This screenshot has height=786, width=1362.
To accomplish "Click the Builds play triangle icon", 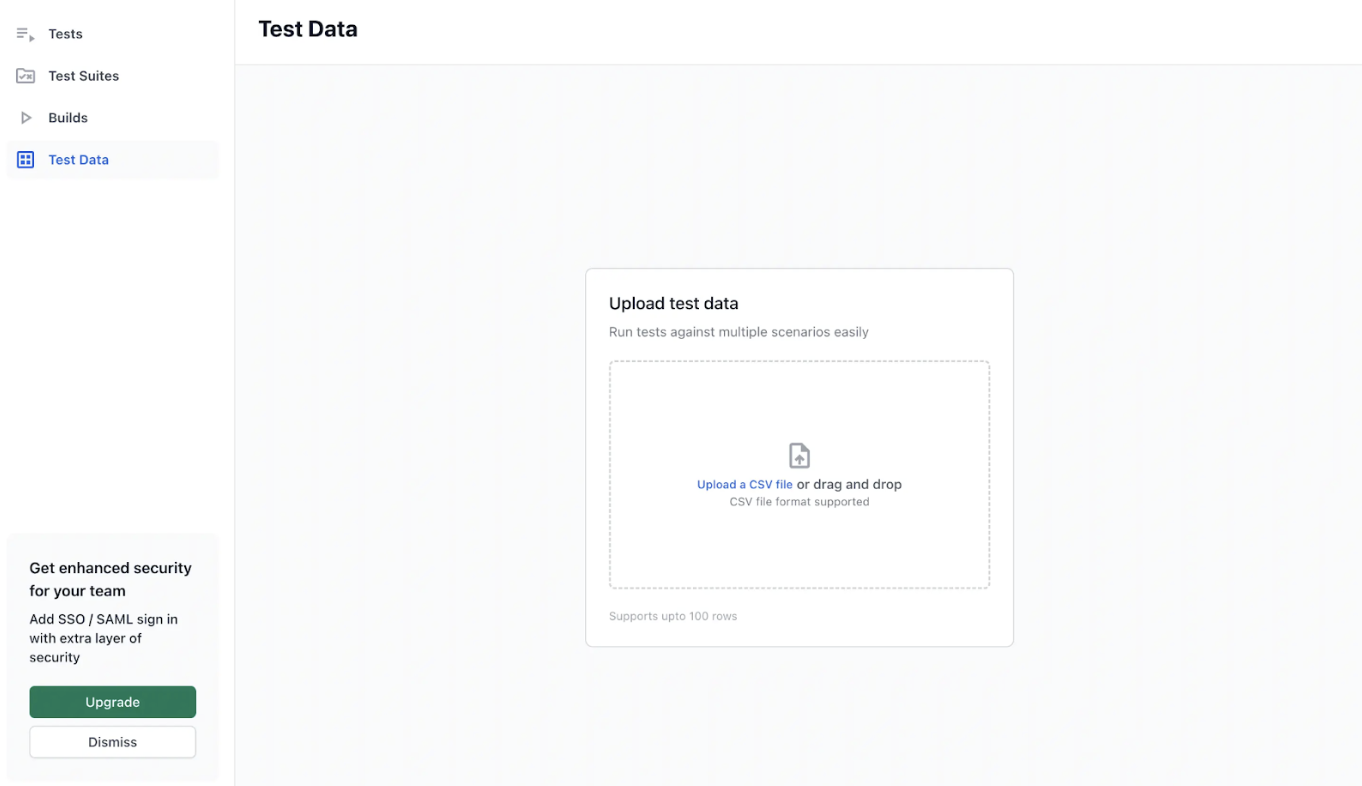I will pos(26,118).
